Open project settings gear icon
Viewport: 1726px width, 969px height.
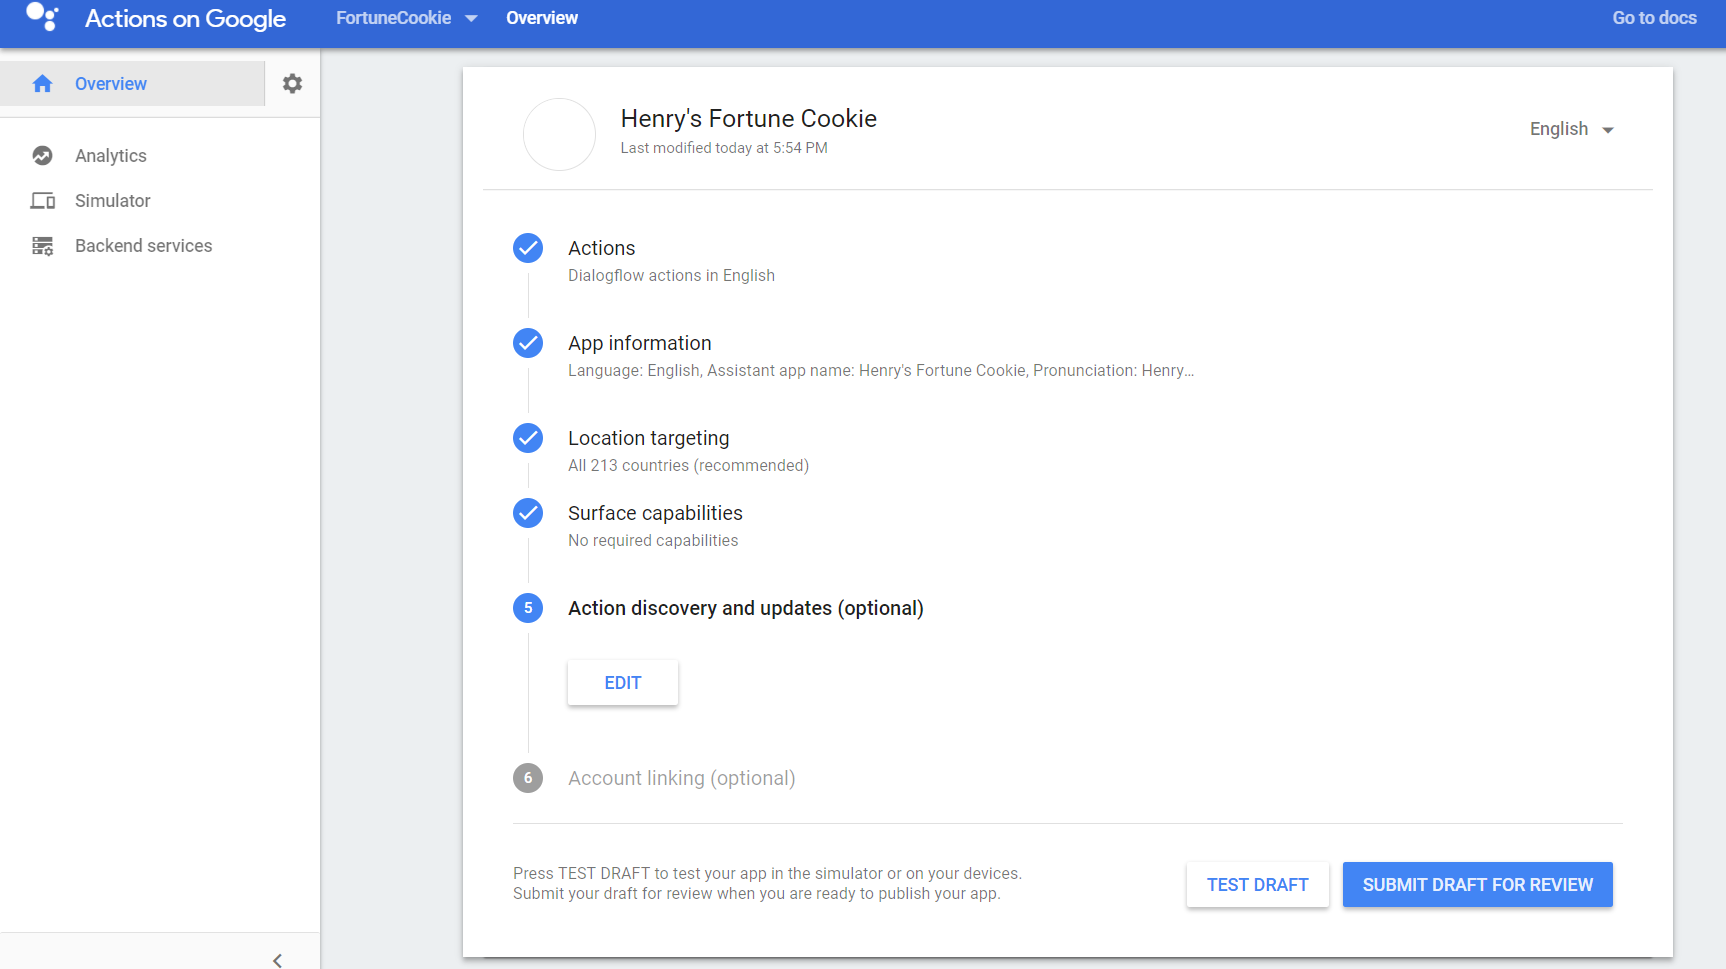tap(292, 84)
